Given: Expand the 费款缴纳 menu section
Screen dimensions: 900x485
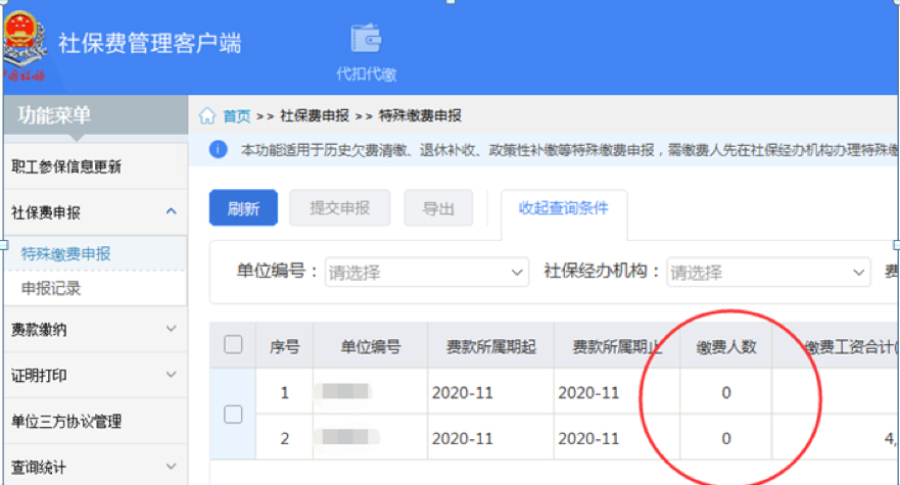Looking at the screenshot, I should [x=171, y=328].
